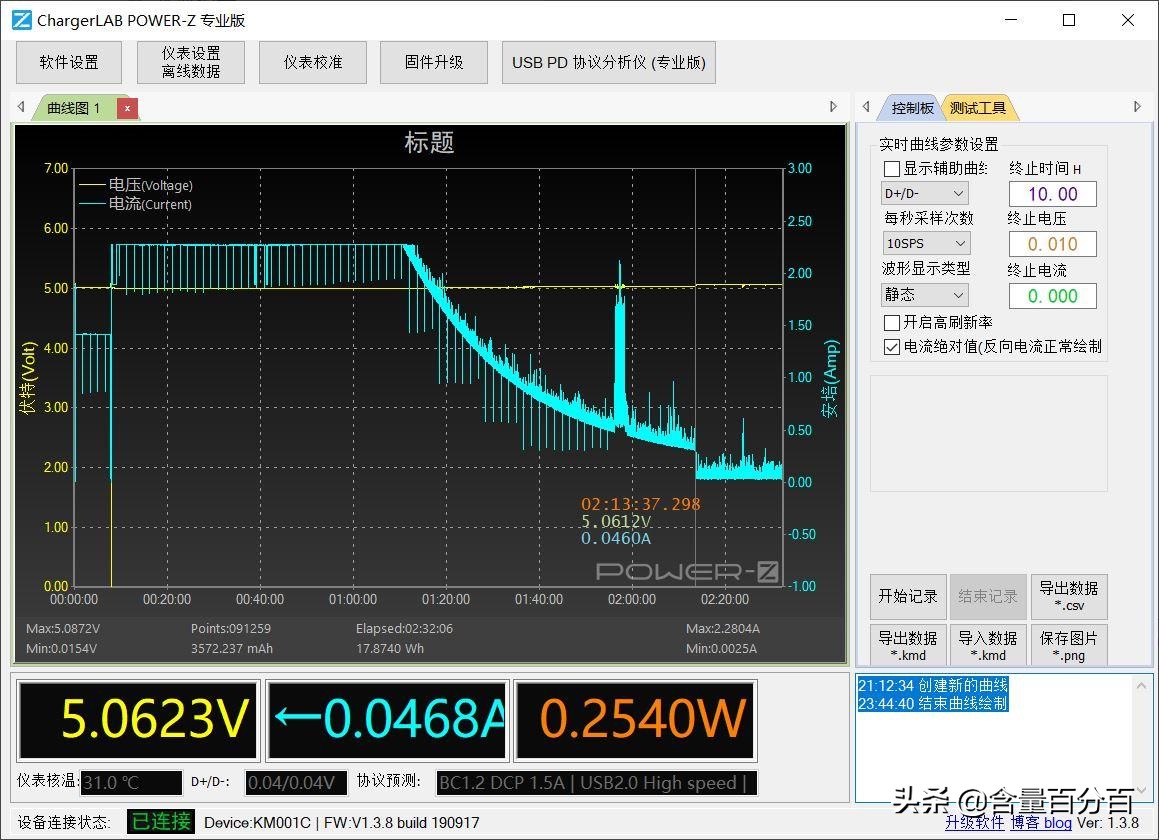
Task: Switch to the 测试工具 tab
Action: click(x=978, y=107)
